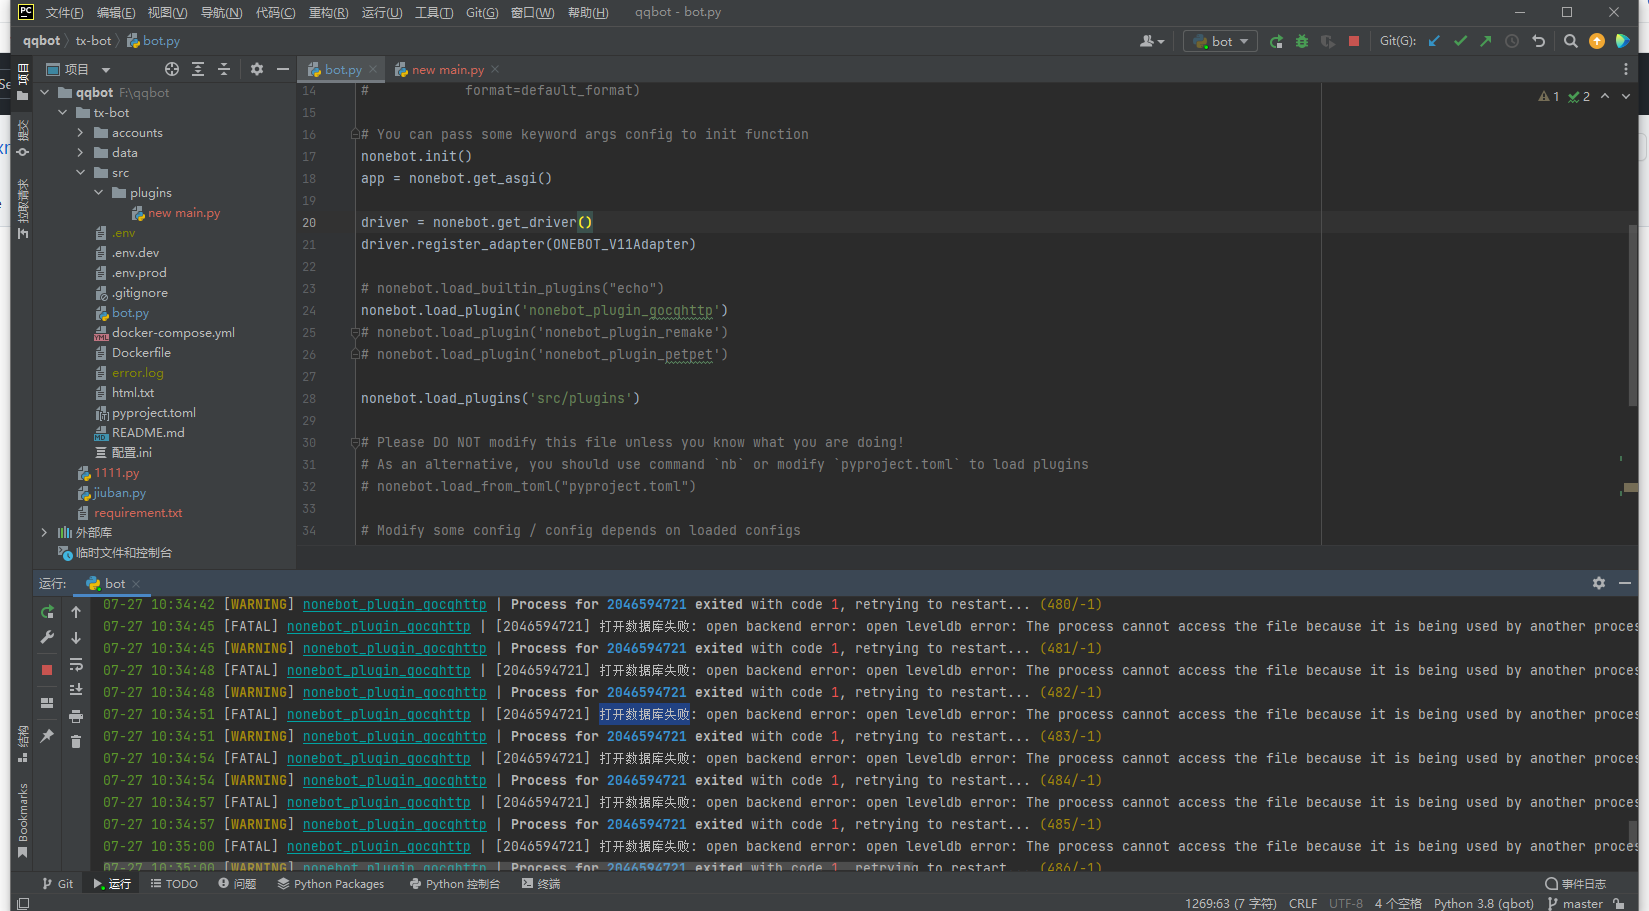
Task: Toggle soft-wrap in the run console
Action: pos(76,664)
